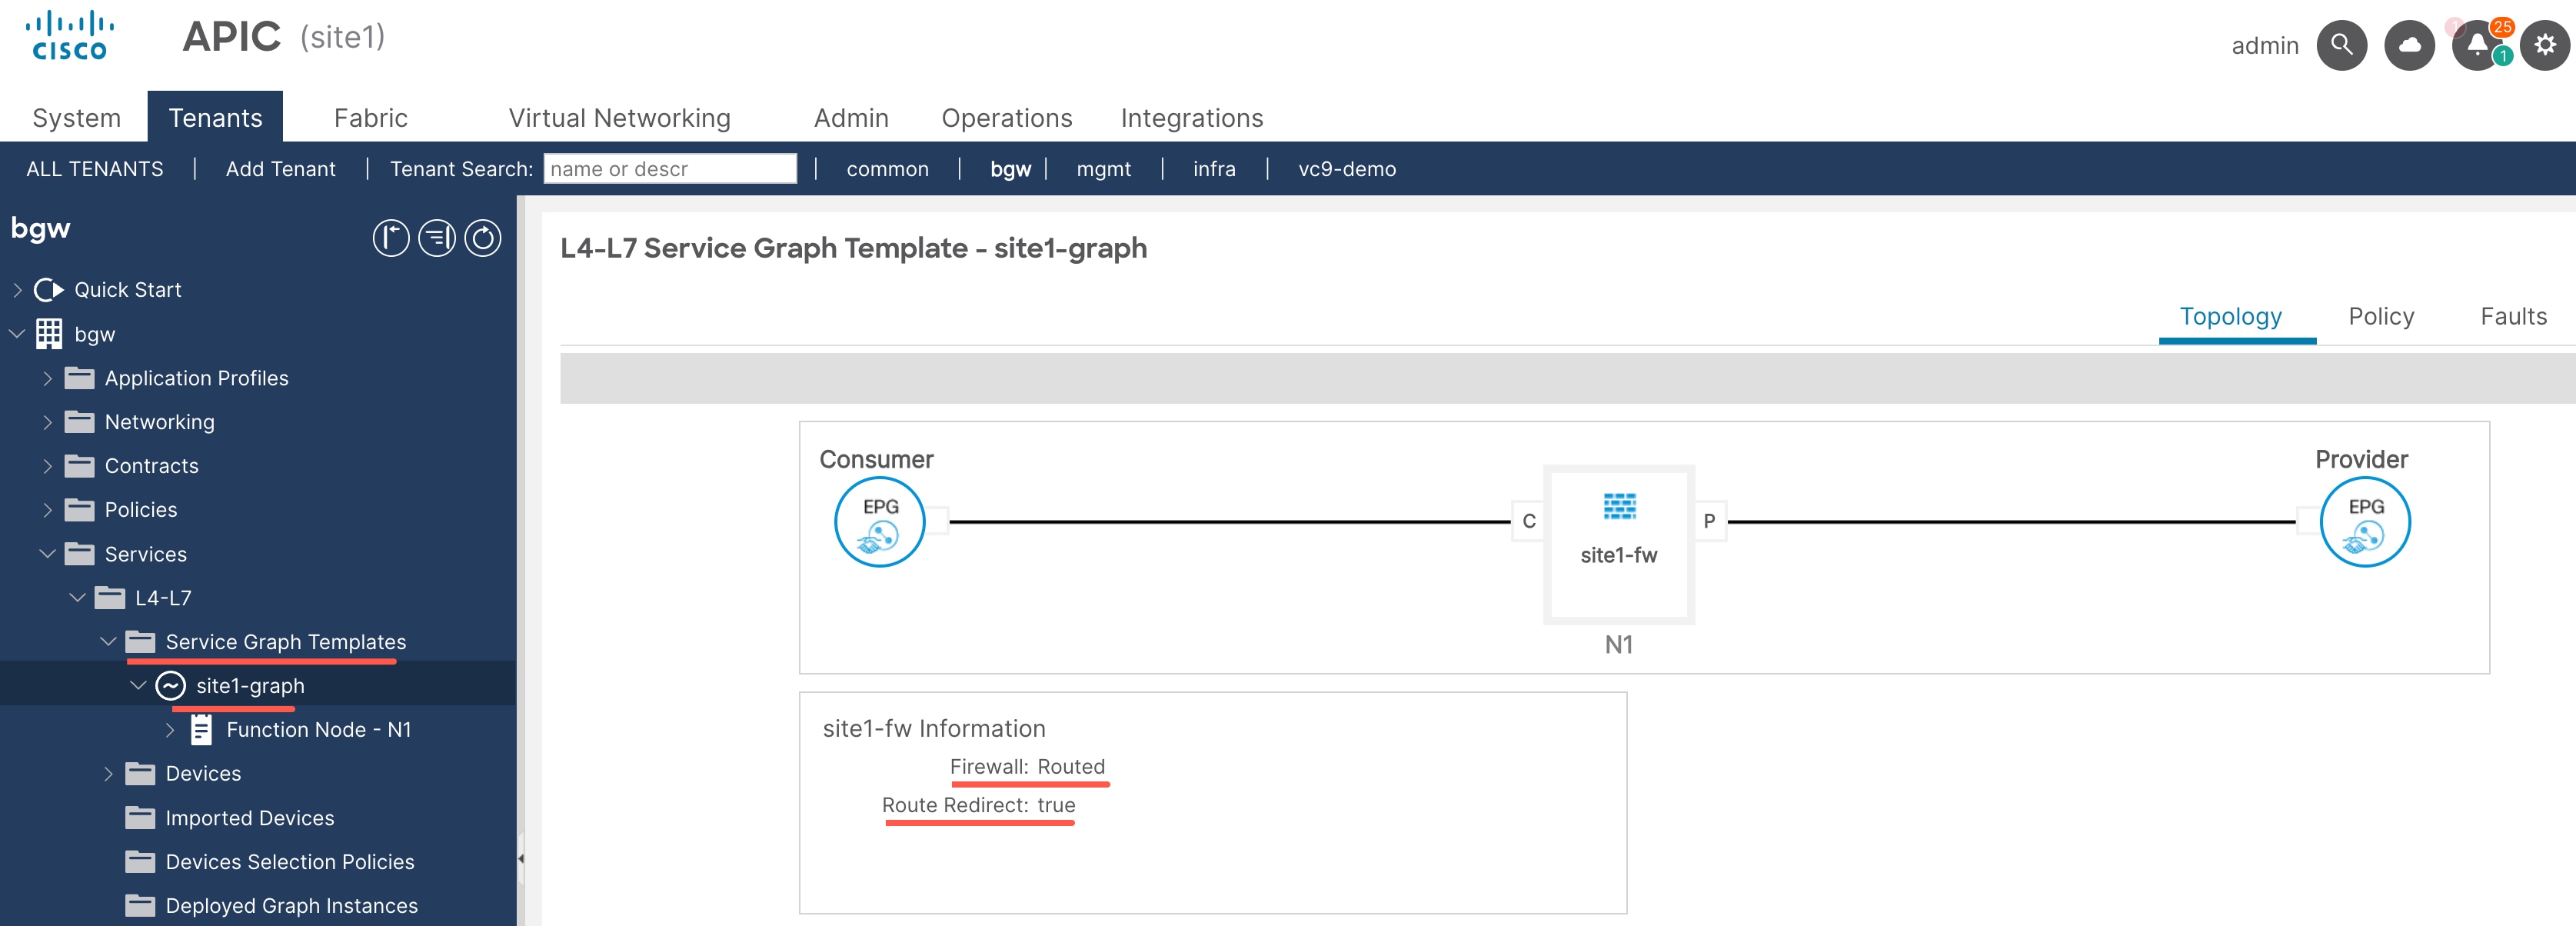
Task: Click the ALL TENANTS link
Action: [x=95, y=169]
